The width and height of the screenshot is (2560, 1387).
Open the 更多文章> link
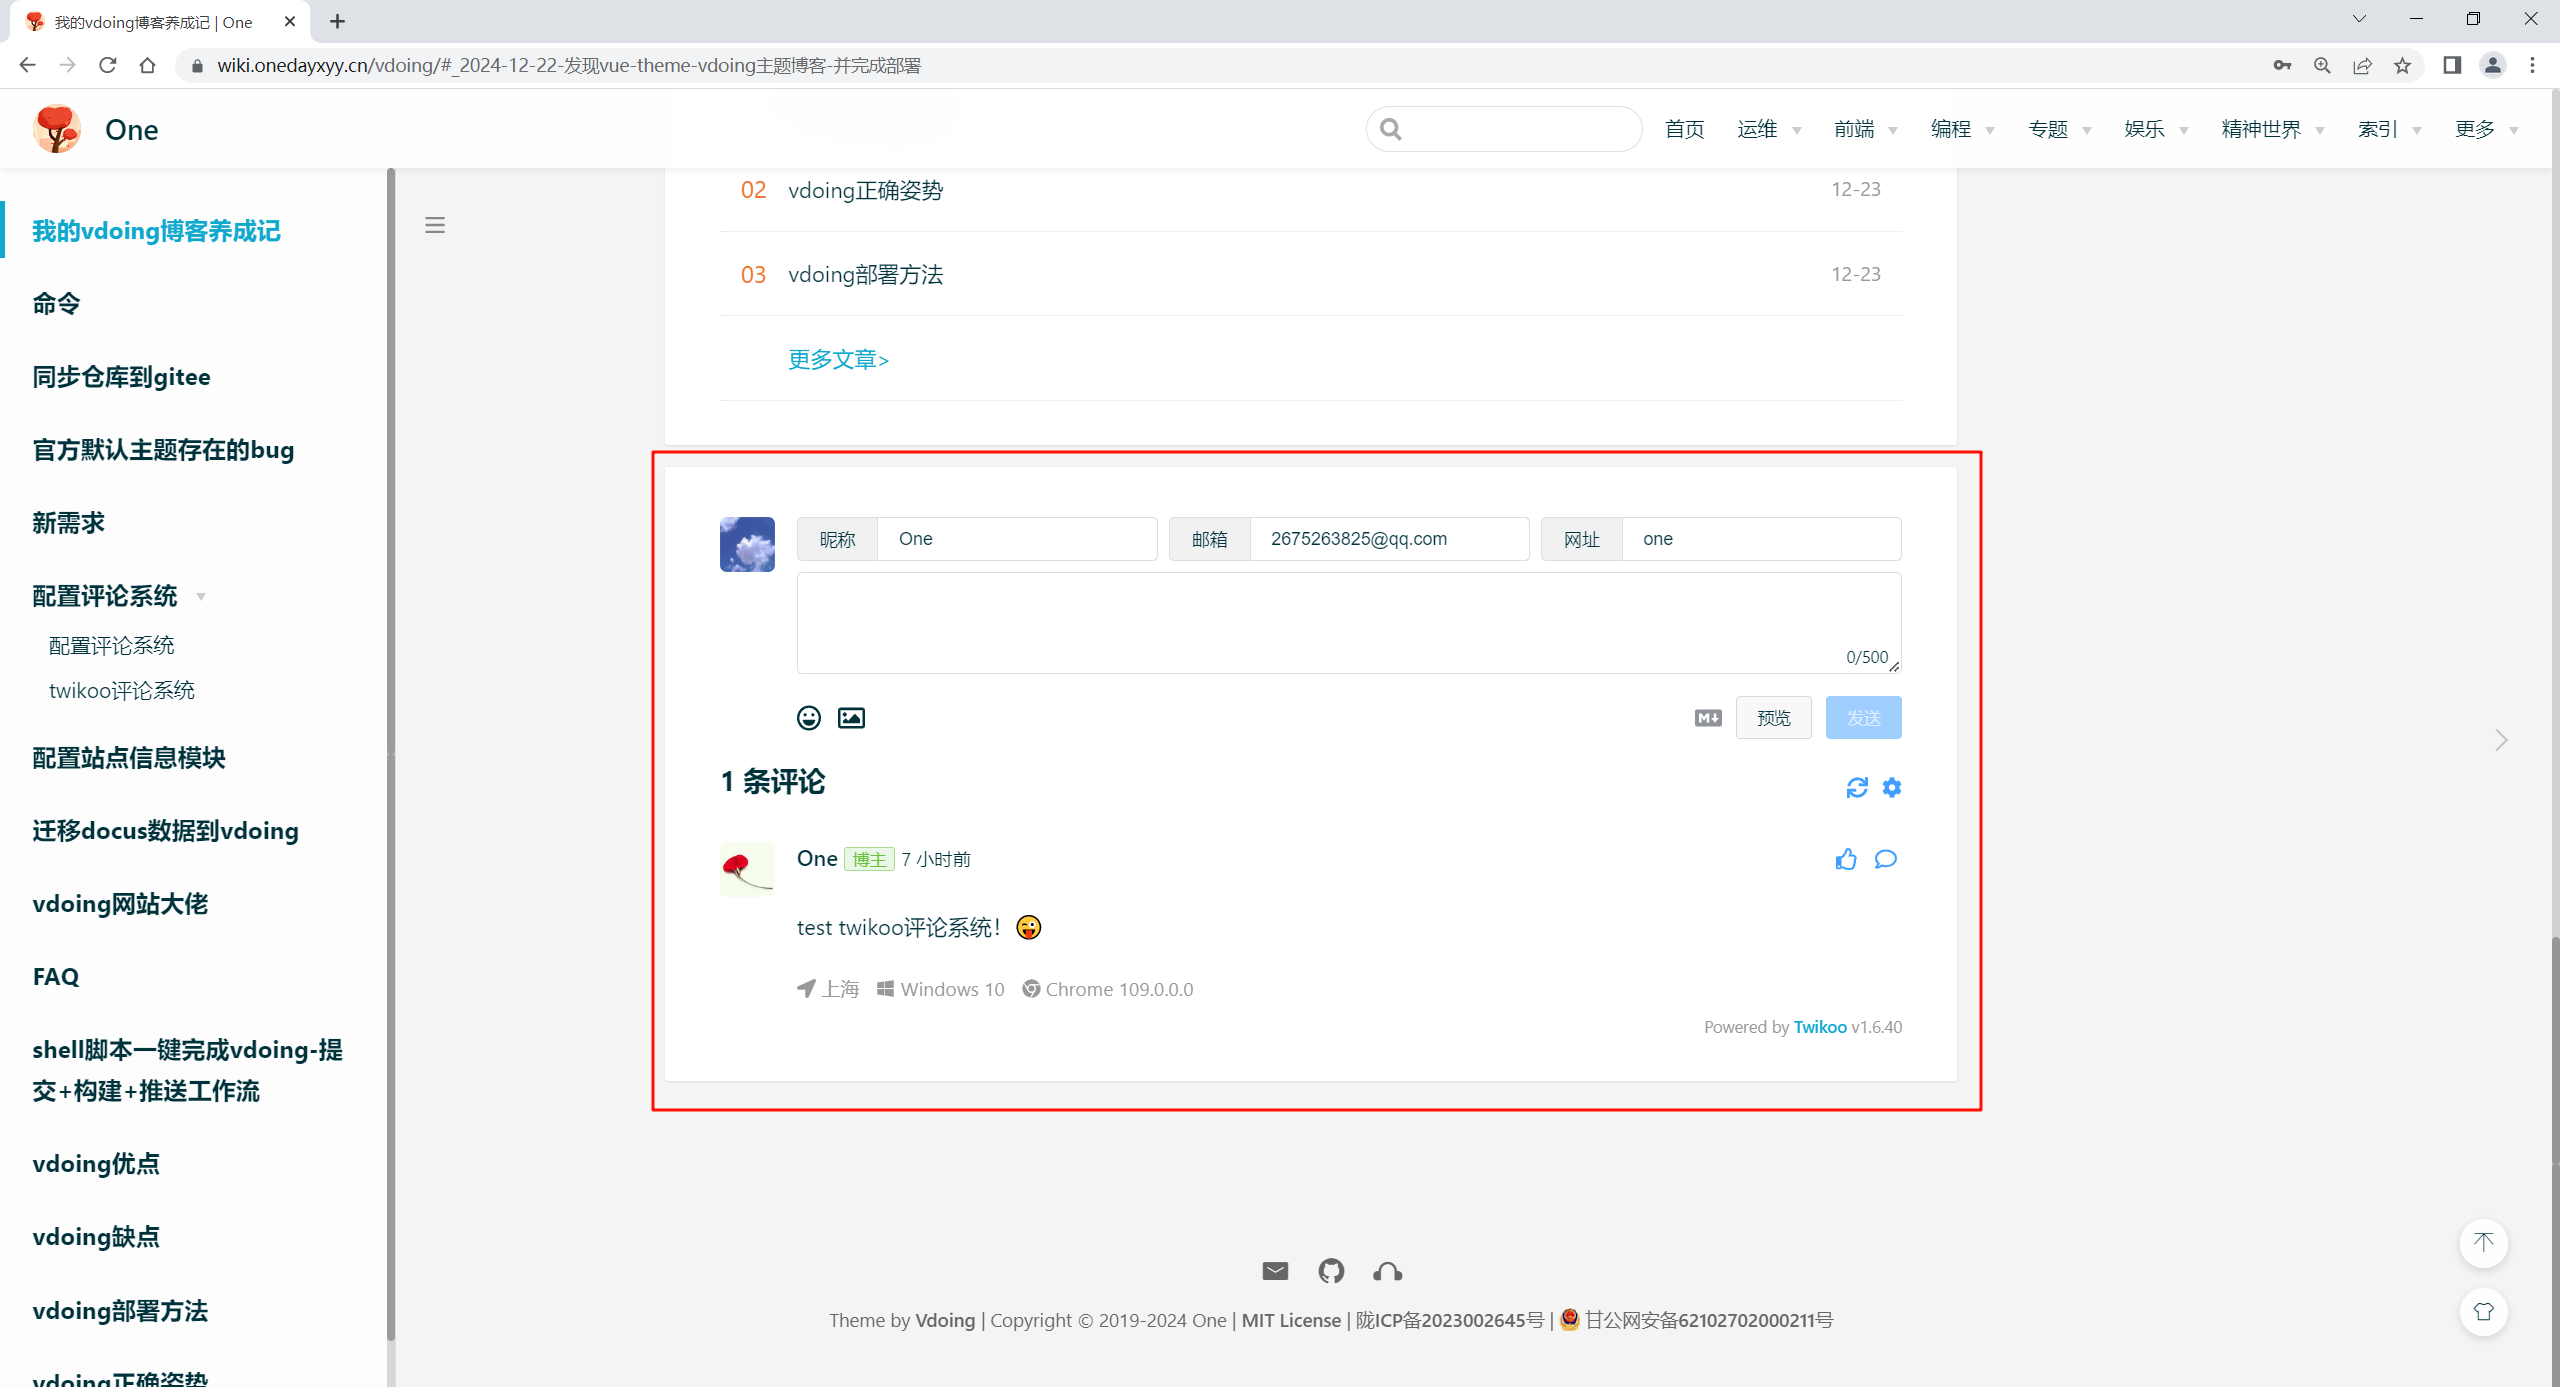838,359
